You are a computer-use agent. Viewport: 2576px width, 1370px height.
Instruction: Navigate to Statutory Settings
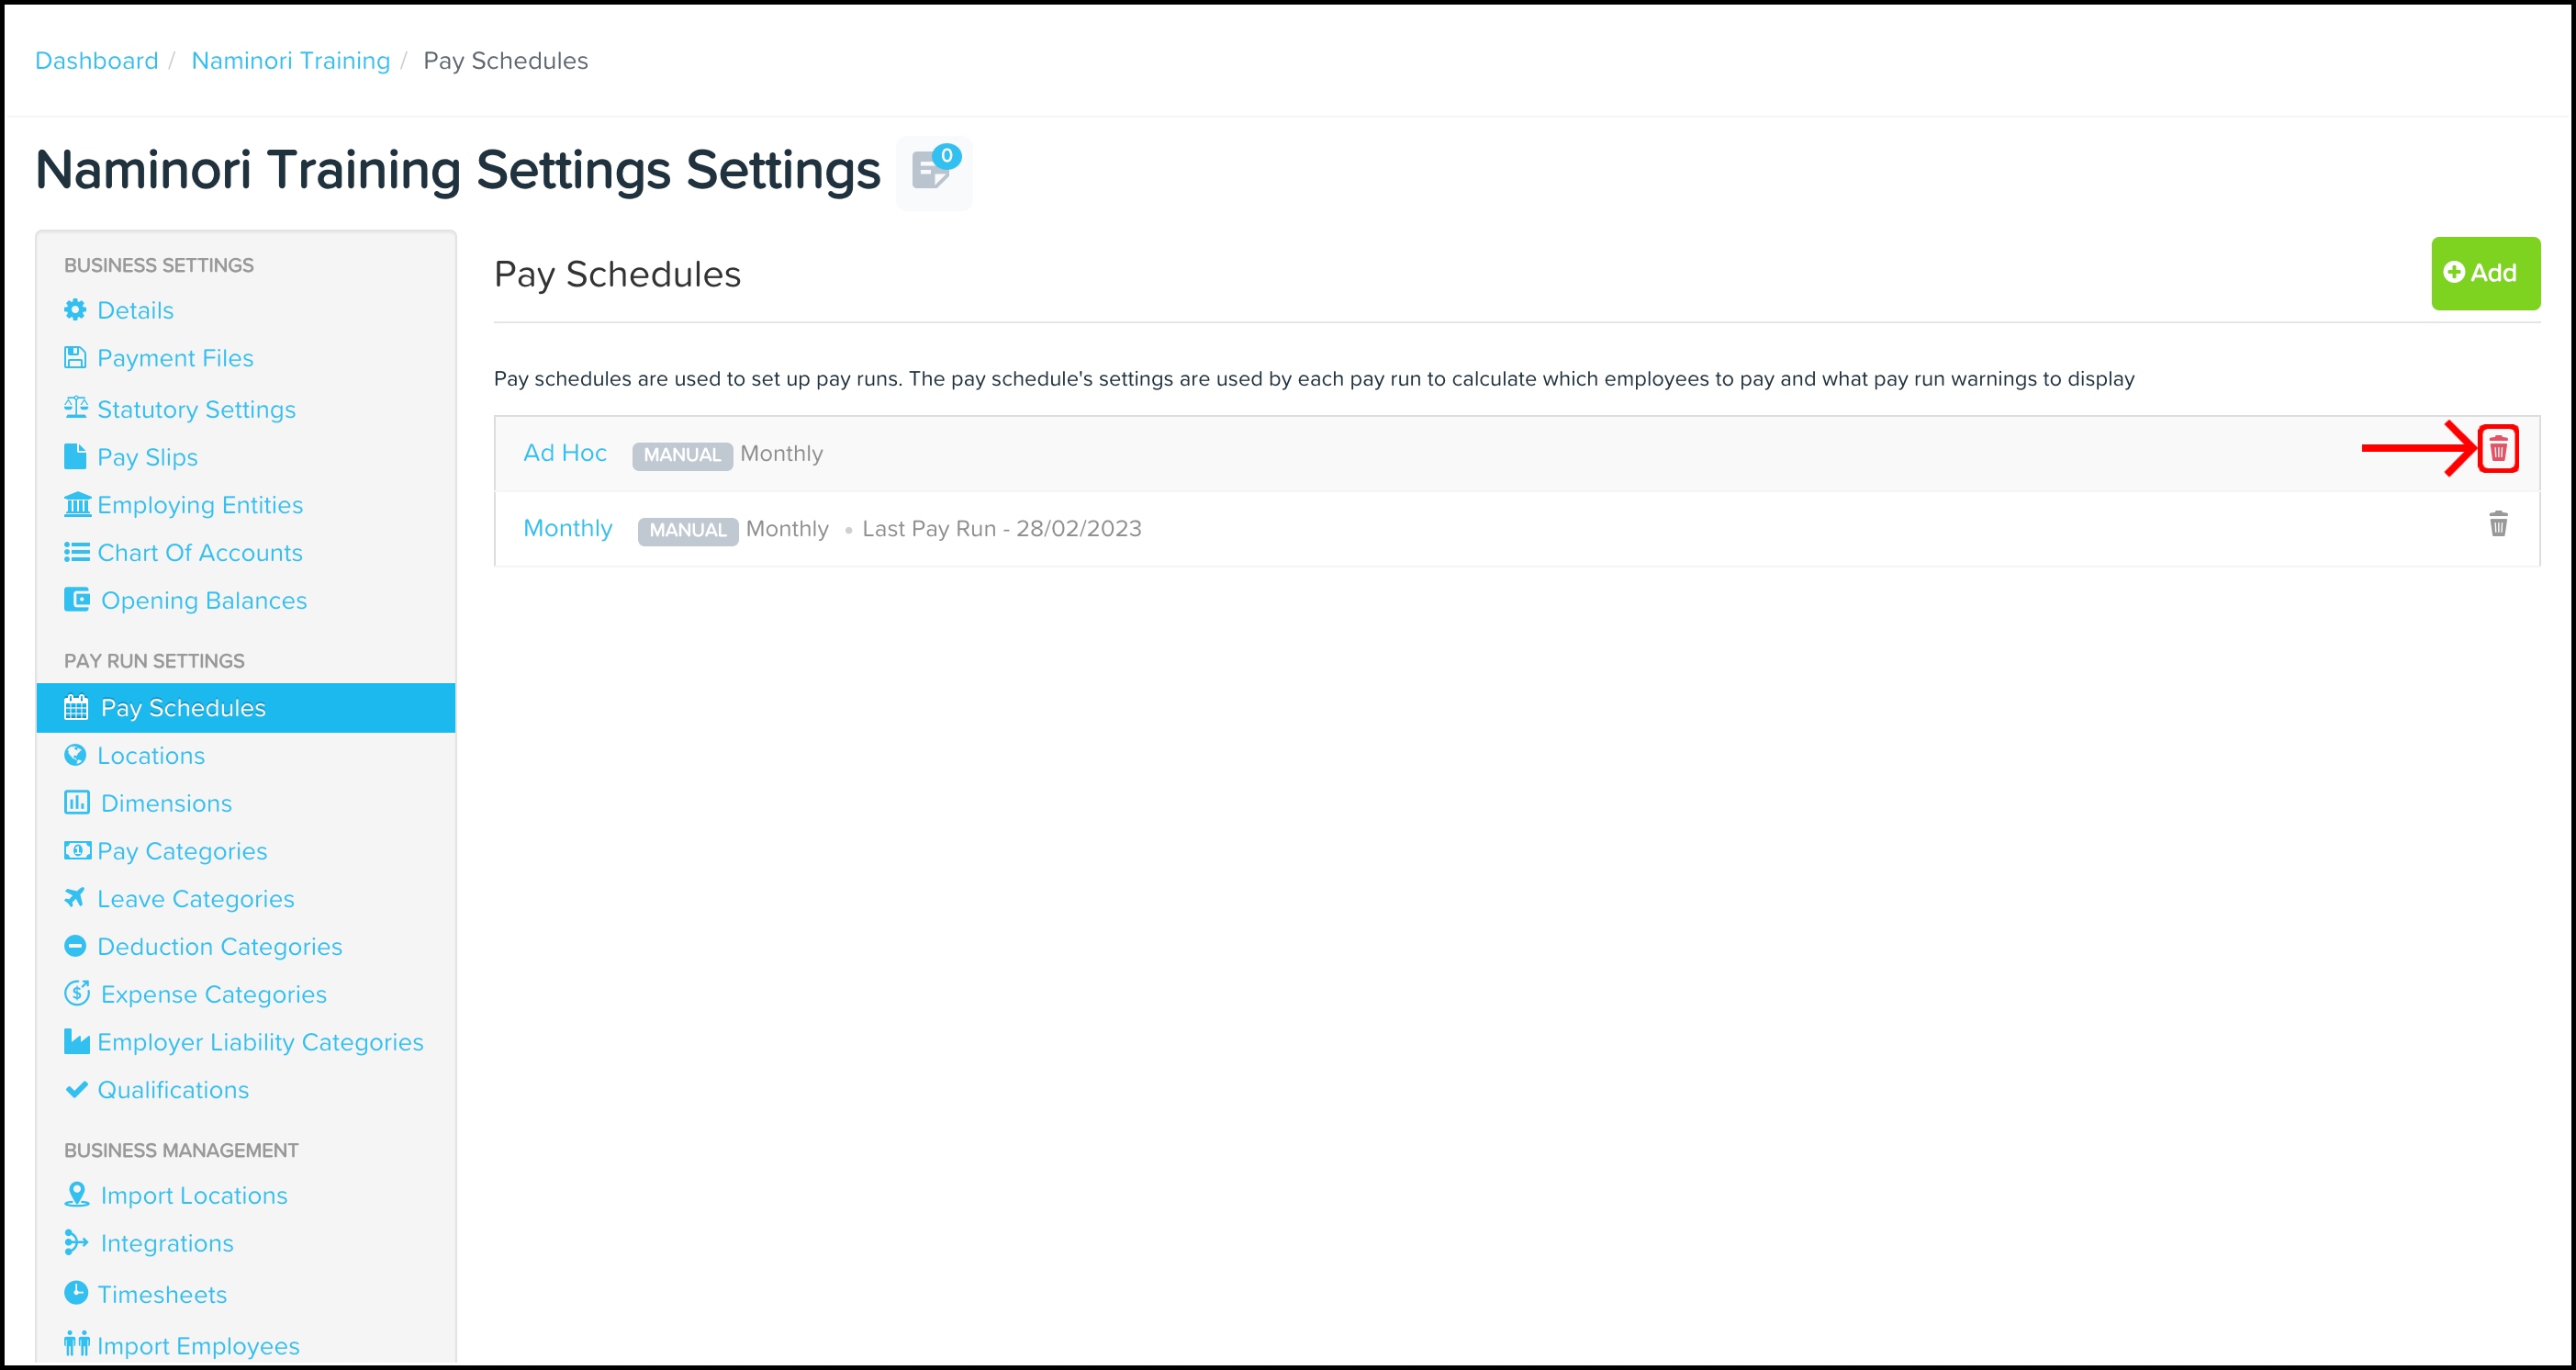pos(196,409)
